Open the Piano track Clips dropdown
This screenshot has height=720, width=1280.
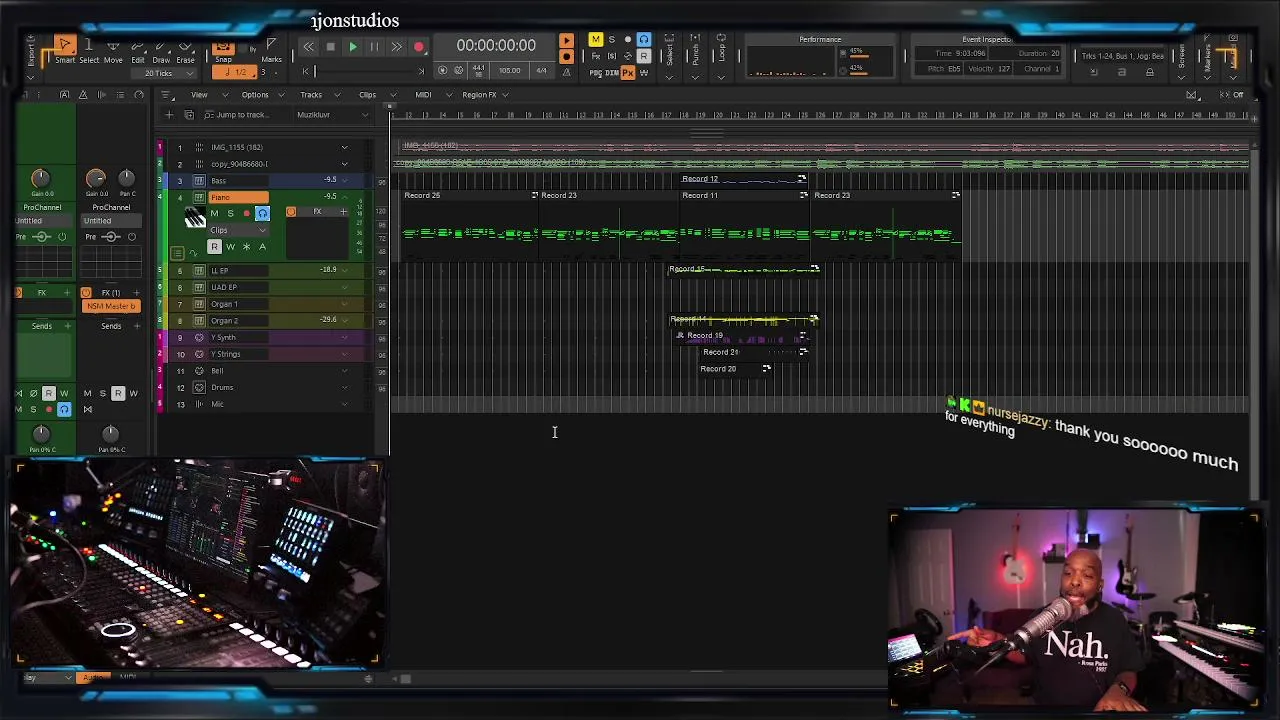(238, 230)
